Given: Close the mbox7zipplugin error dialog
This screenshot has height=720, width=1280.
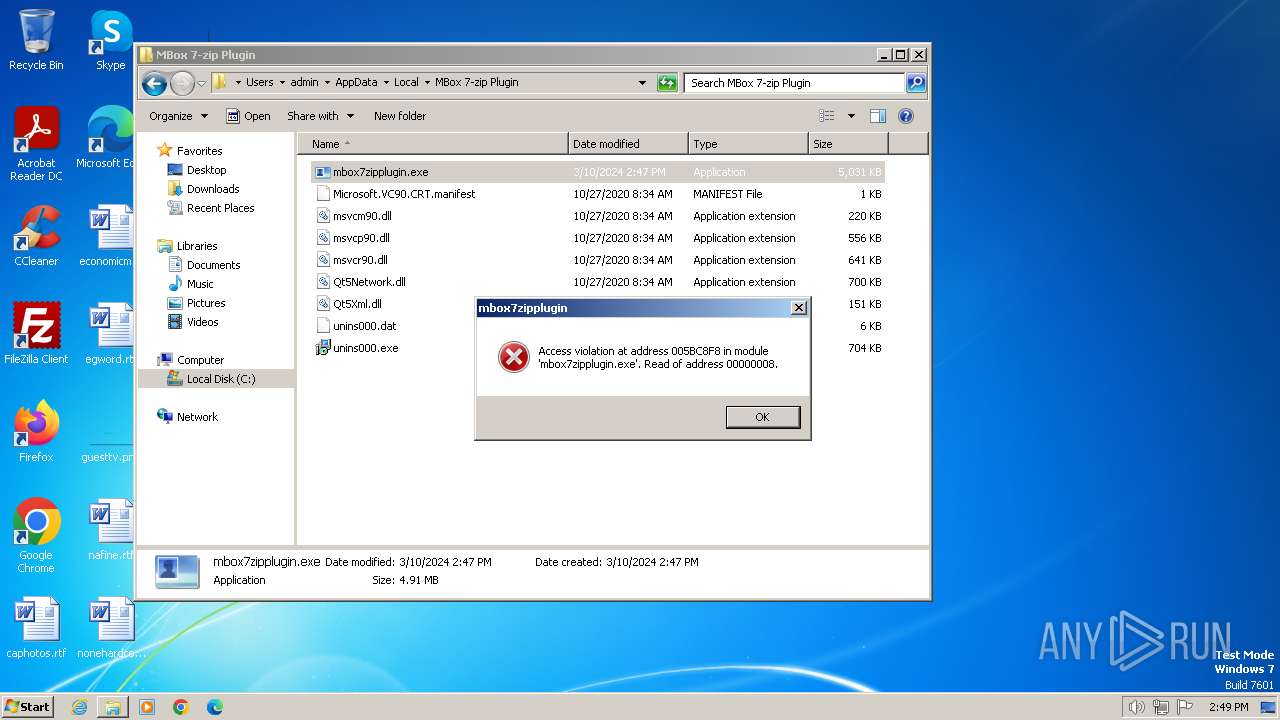Looking at the screenshot, I should [x=798, y=308].
